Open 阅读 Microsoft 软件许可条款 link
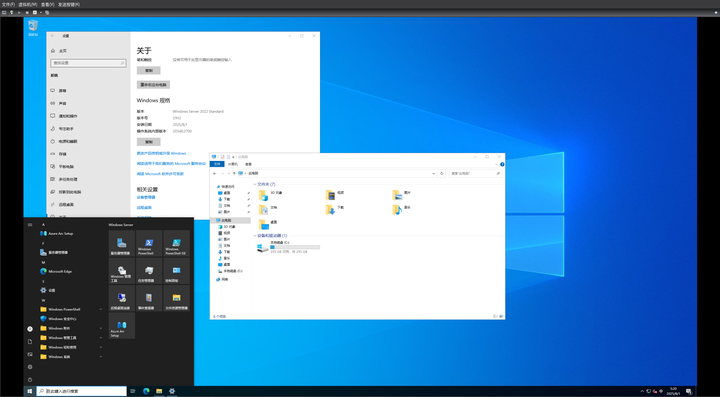The height and width of the screenshot is (397, 720). 160,174
